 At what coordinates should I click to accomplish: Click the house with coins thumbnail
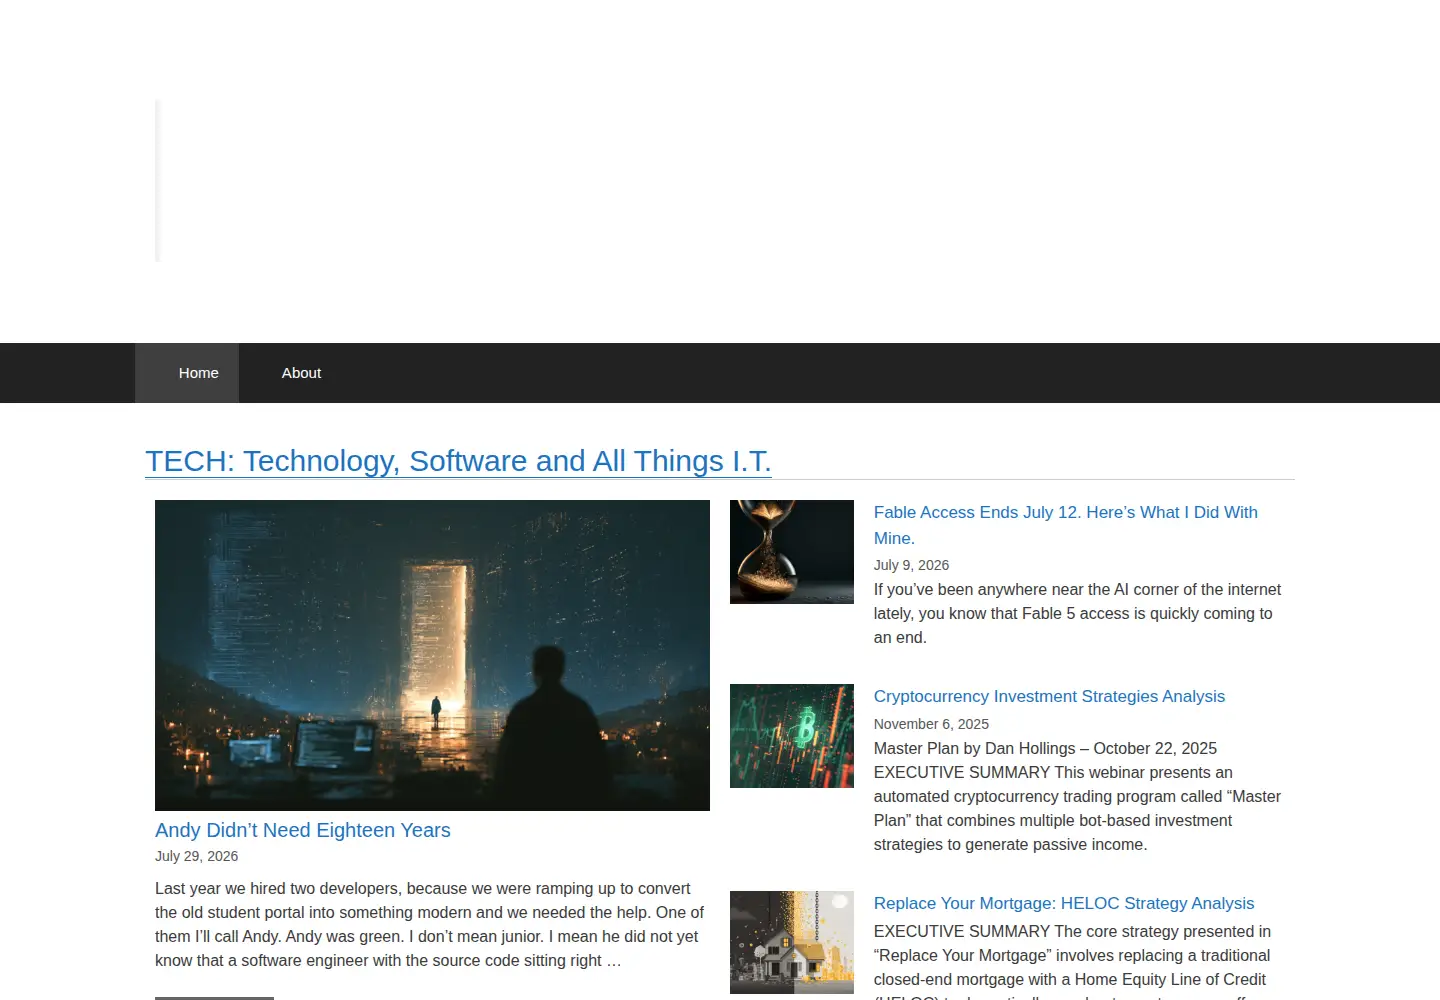(792, 943)
